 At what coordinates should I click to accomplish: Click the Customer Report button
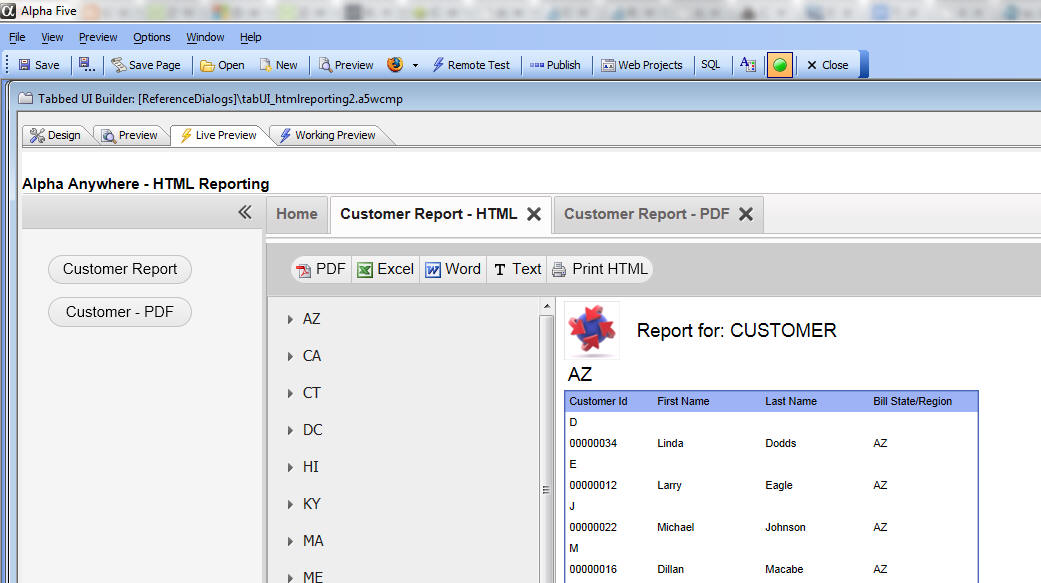tap(120, 269)
